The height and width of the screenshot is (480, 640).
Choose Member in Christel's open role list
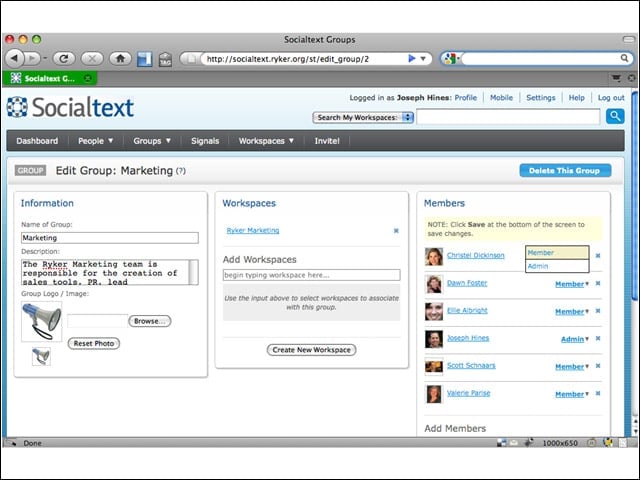[557, 253]
